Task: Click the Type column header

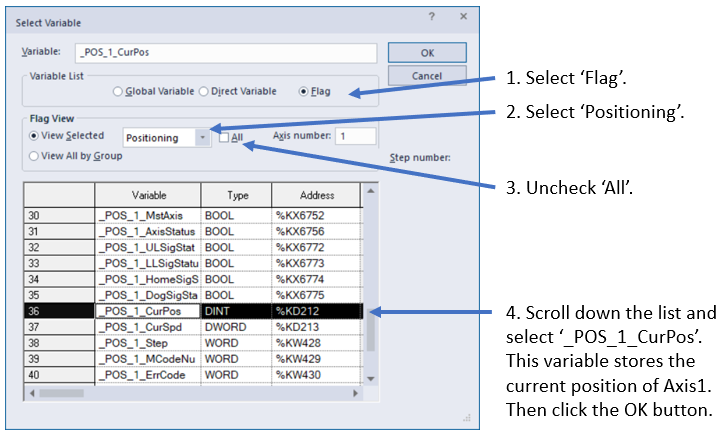Action: tap(235, 195)
